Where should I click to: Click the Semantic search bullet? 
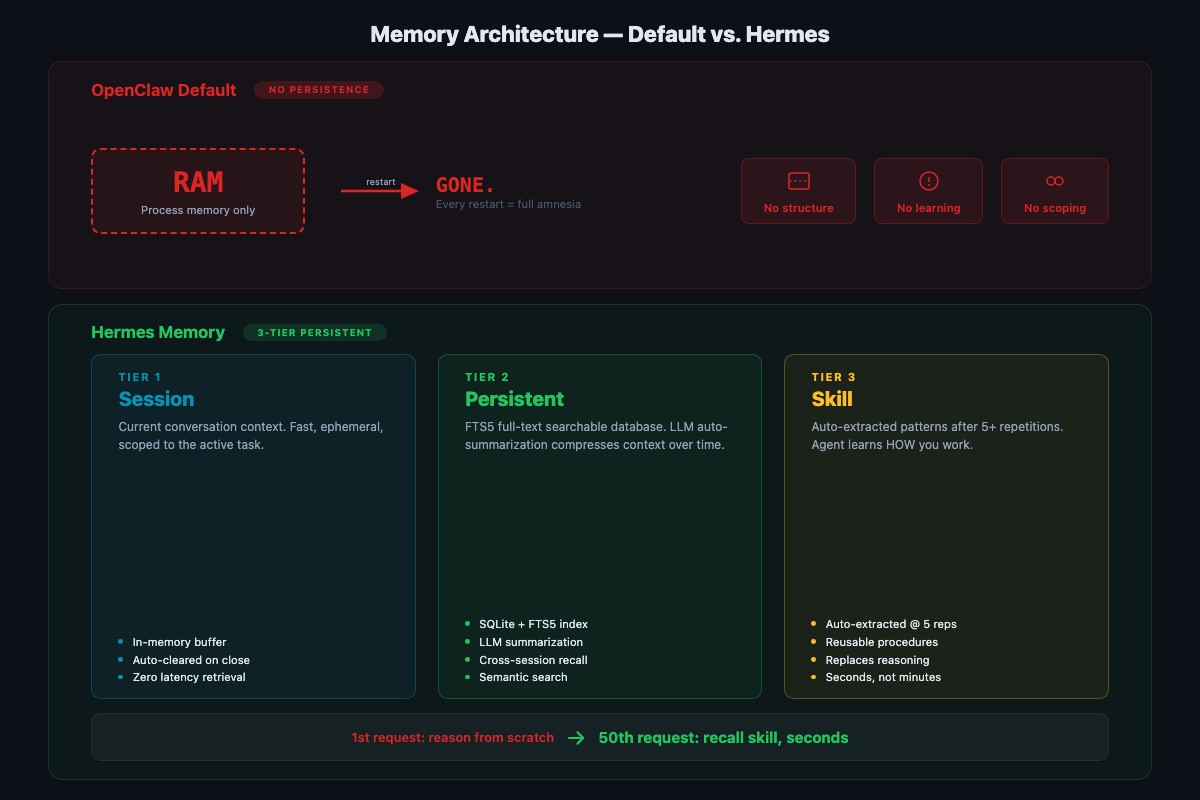pos(516,677)
